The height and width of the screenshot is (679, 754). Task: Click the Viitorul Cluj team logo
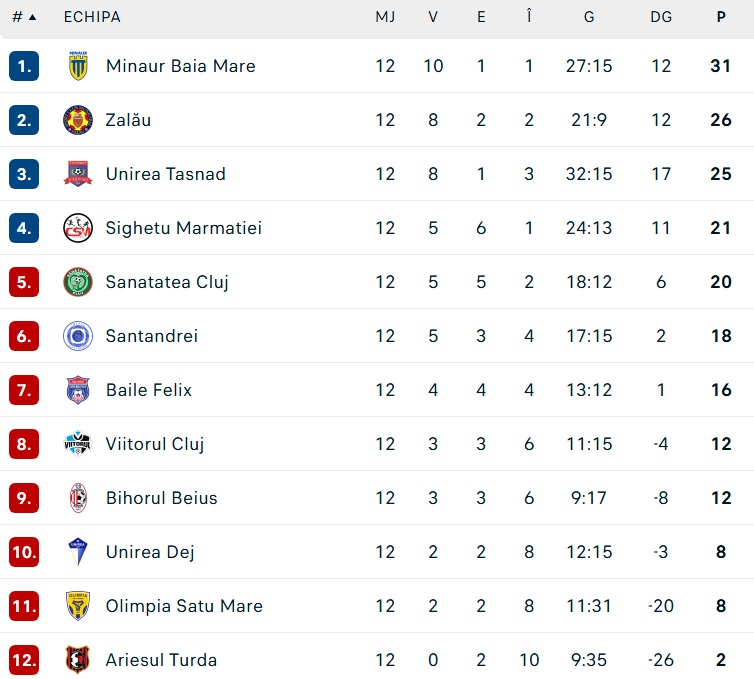coord(78,444)
